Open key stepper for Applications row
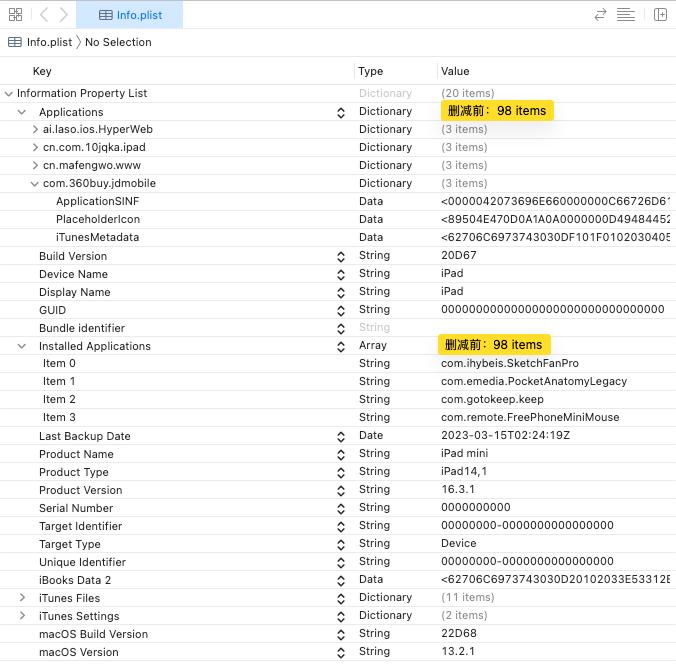Viewport: 676px width, 668px height. click(x=341, y=113)
